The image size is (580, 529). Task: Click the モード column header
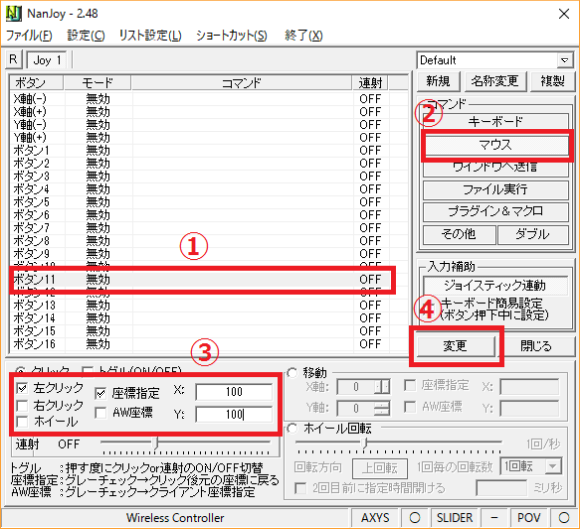pos(97,83)
